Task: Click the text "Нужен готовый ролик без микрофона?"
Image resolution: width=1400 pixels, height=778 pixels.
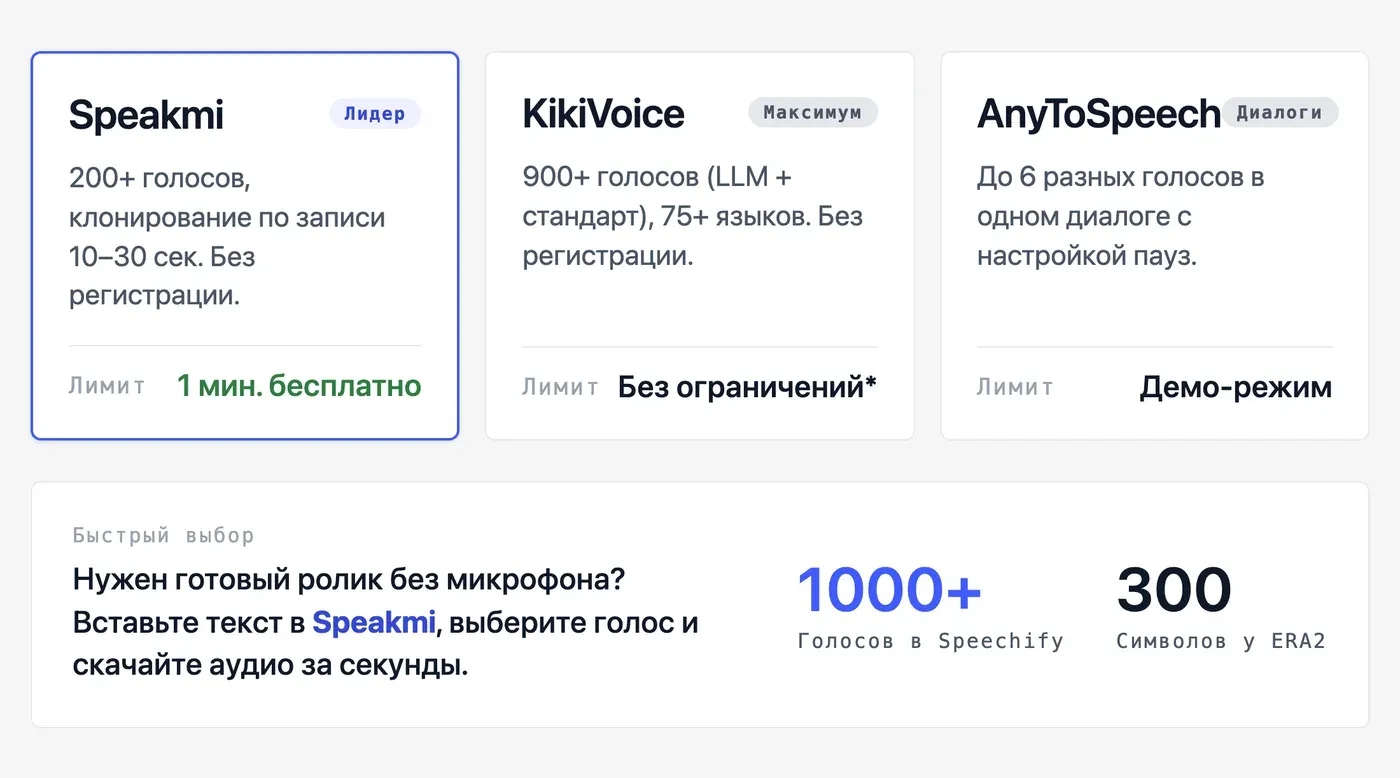Action: [349, 579]
